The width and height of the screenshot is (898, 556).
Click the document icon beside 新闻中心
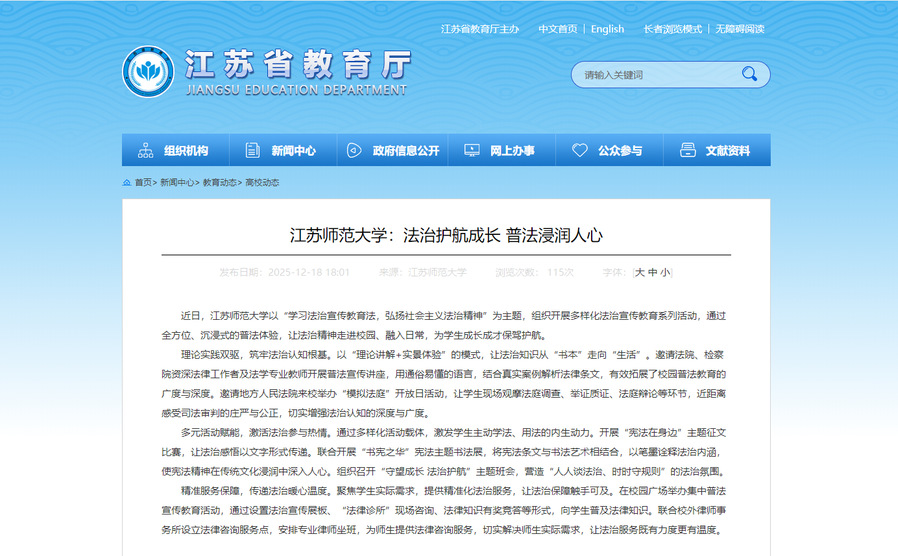pos(250,151)
